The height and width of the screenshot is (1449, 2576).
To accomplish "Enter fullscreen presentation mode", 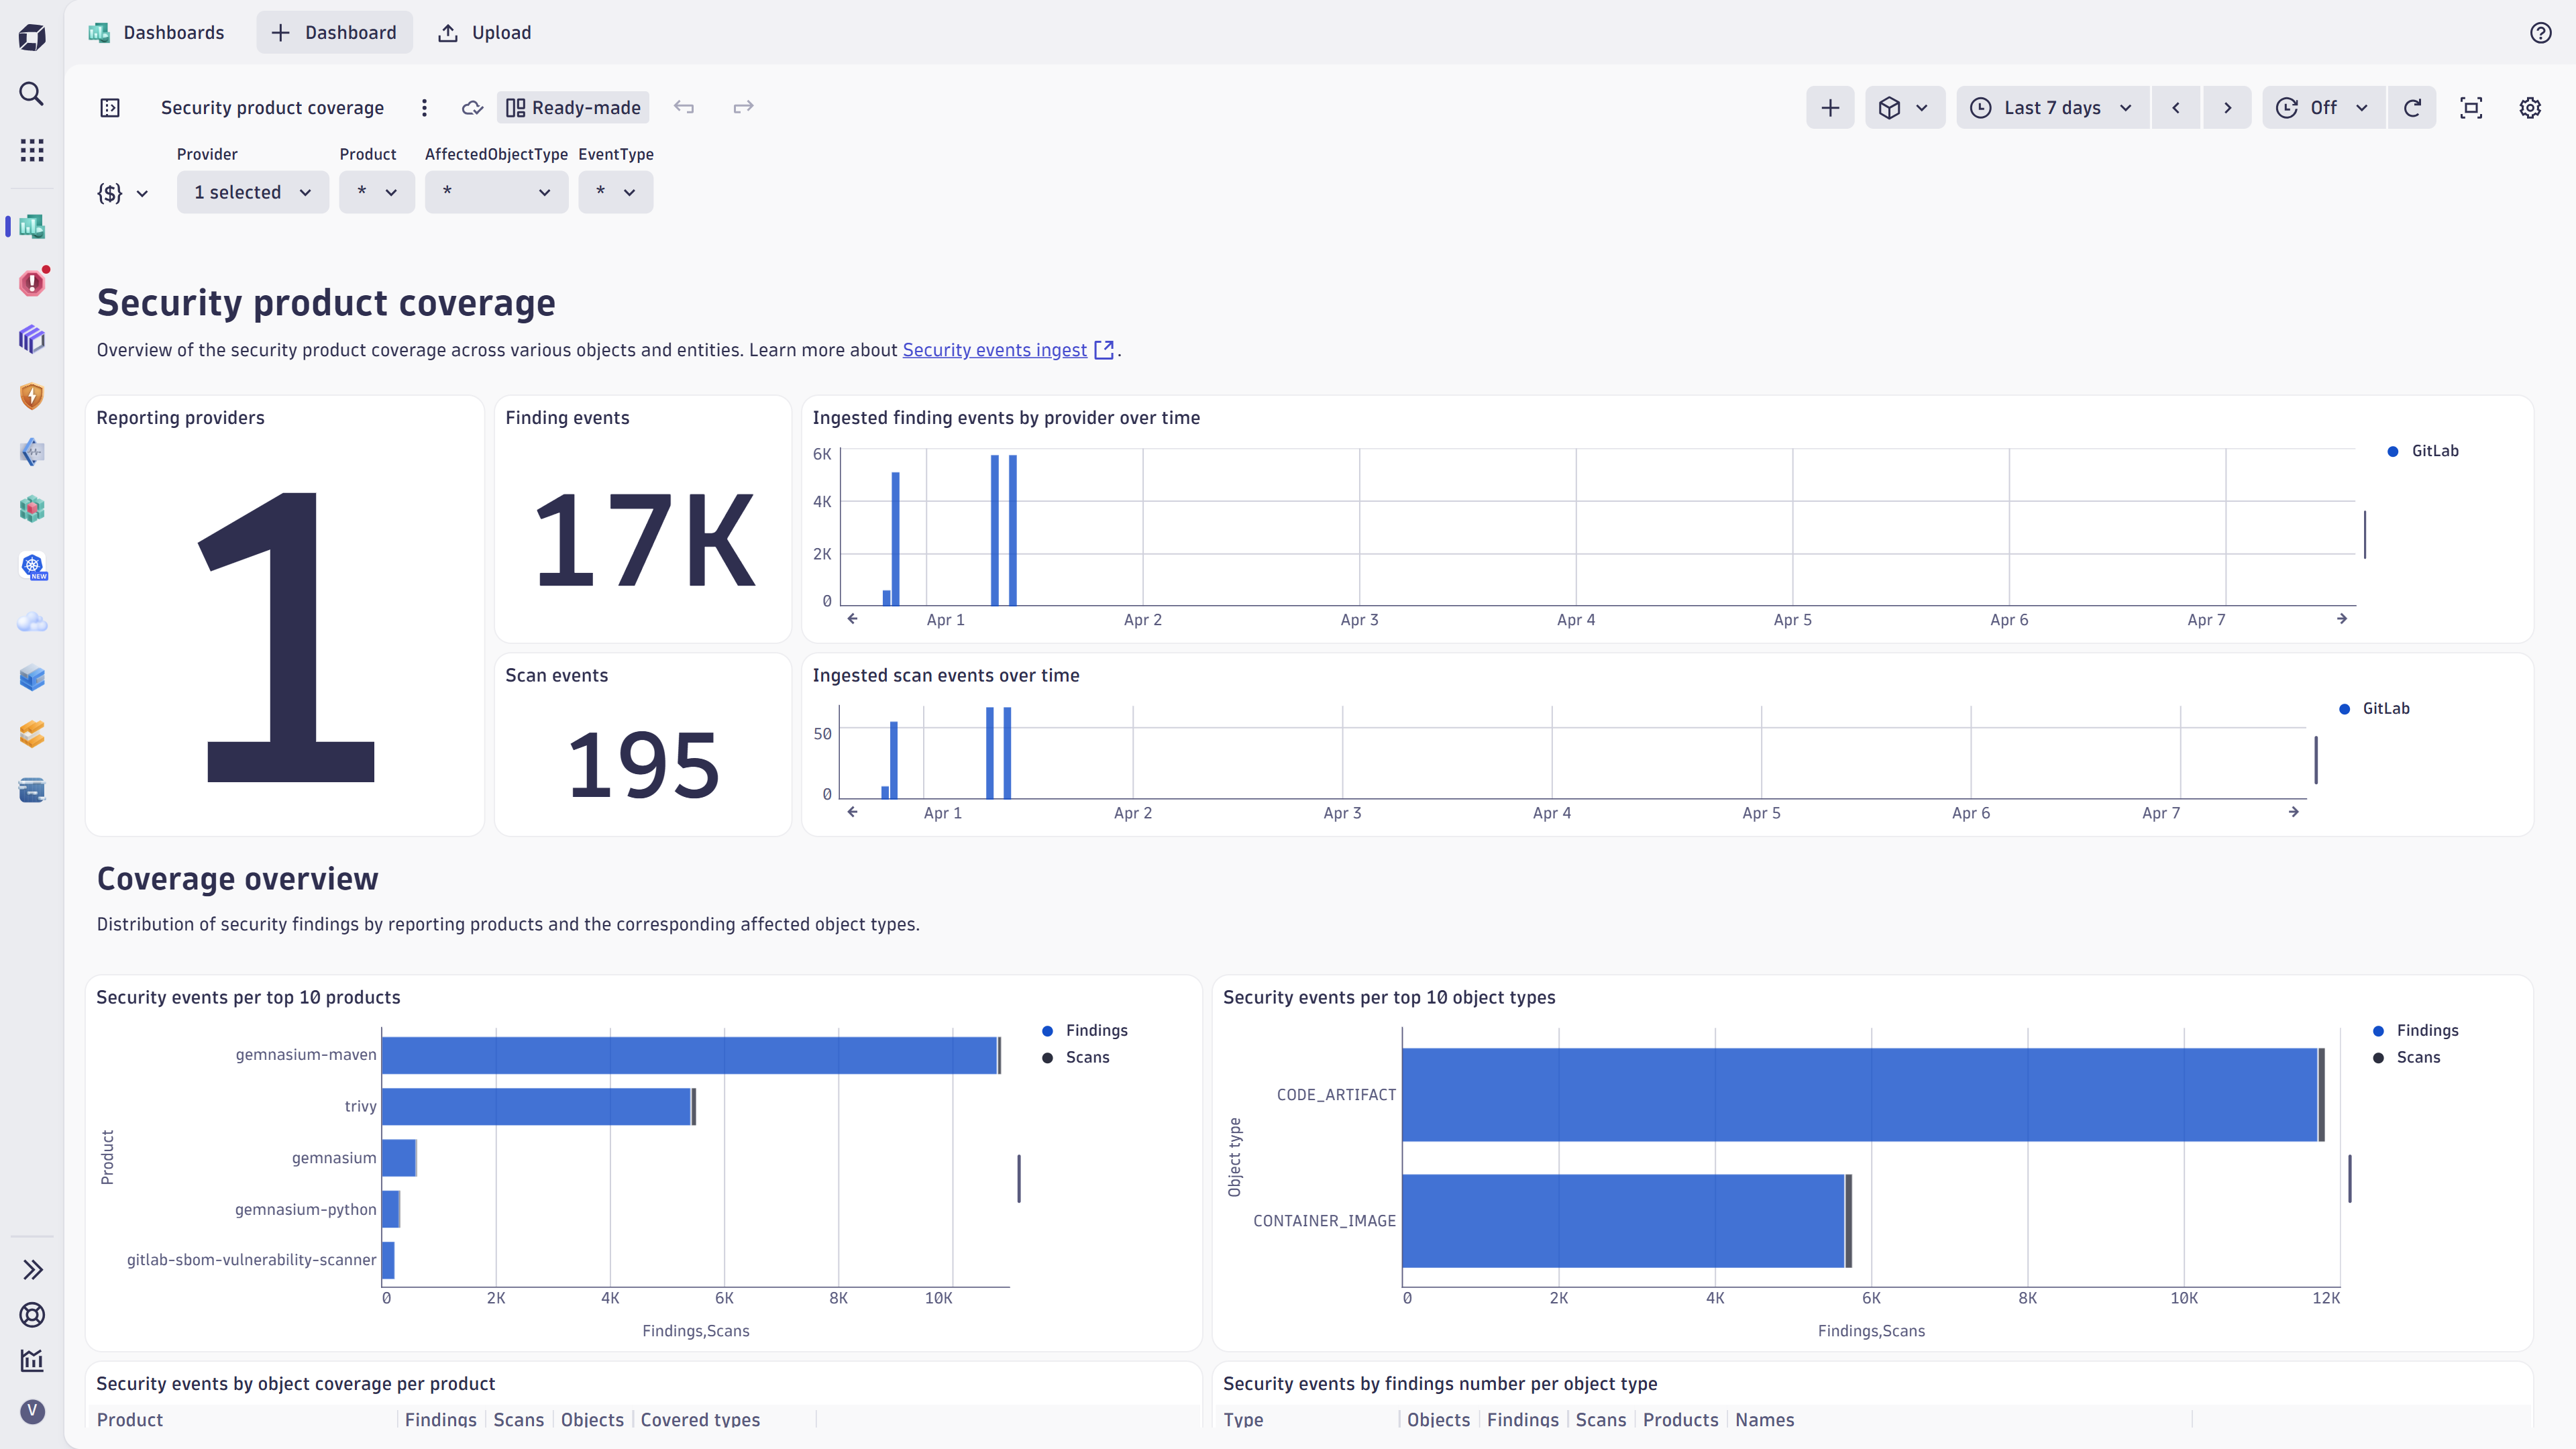I will pos(2471,108).
